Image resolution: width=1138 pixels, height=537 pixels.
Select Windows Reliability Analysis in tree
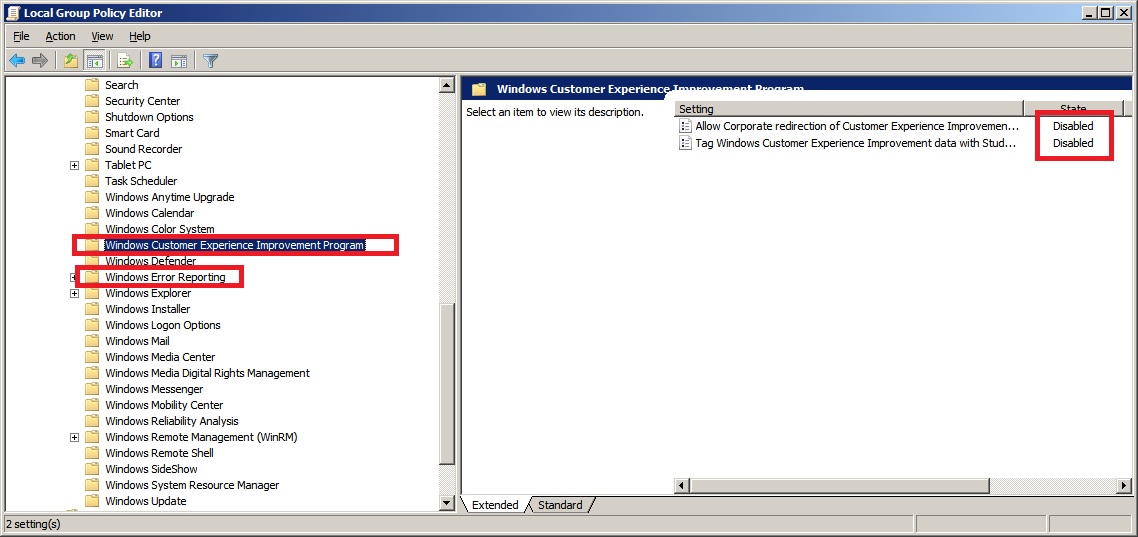point(171,421)
